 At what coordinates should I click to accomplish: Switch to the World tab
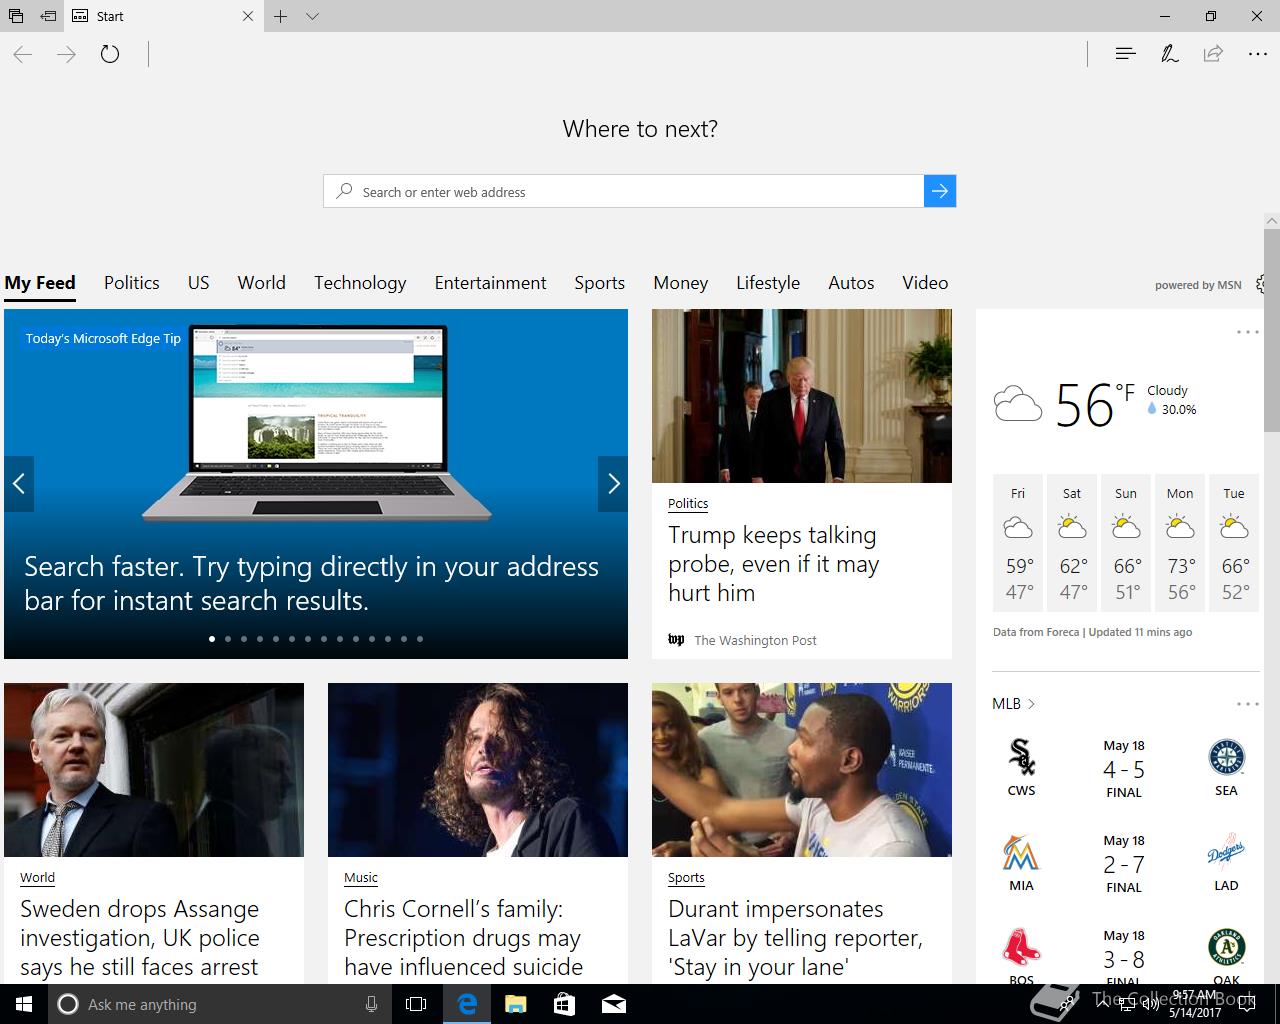tap(262, 283)
